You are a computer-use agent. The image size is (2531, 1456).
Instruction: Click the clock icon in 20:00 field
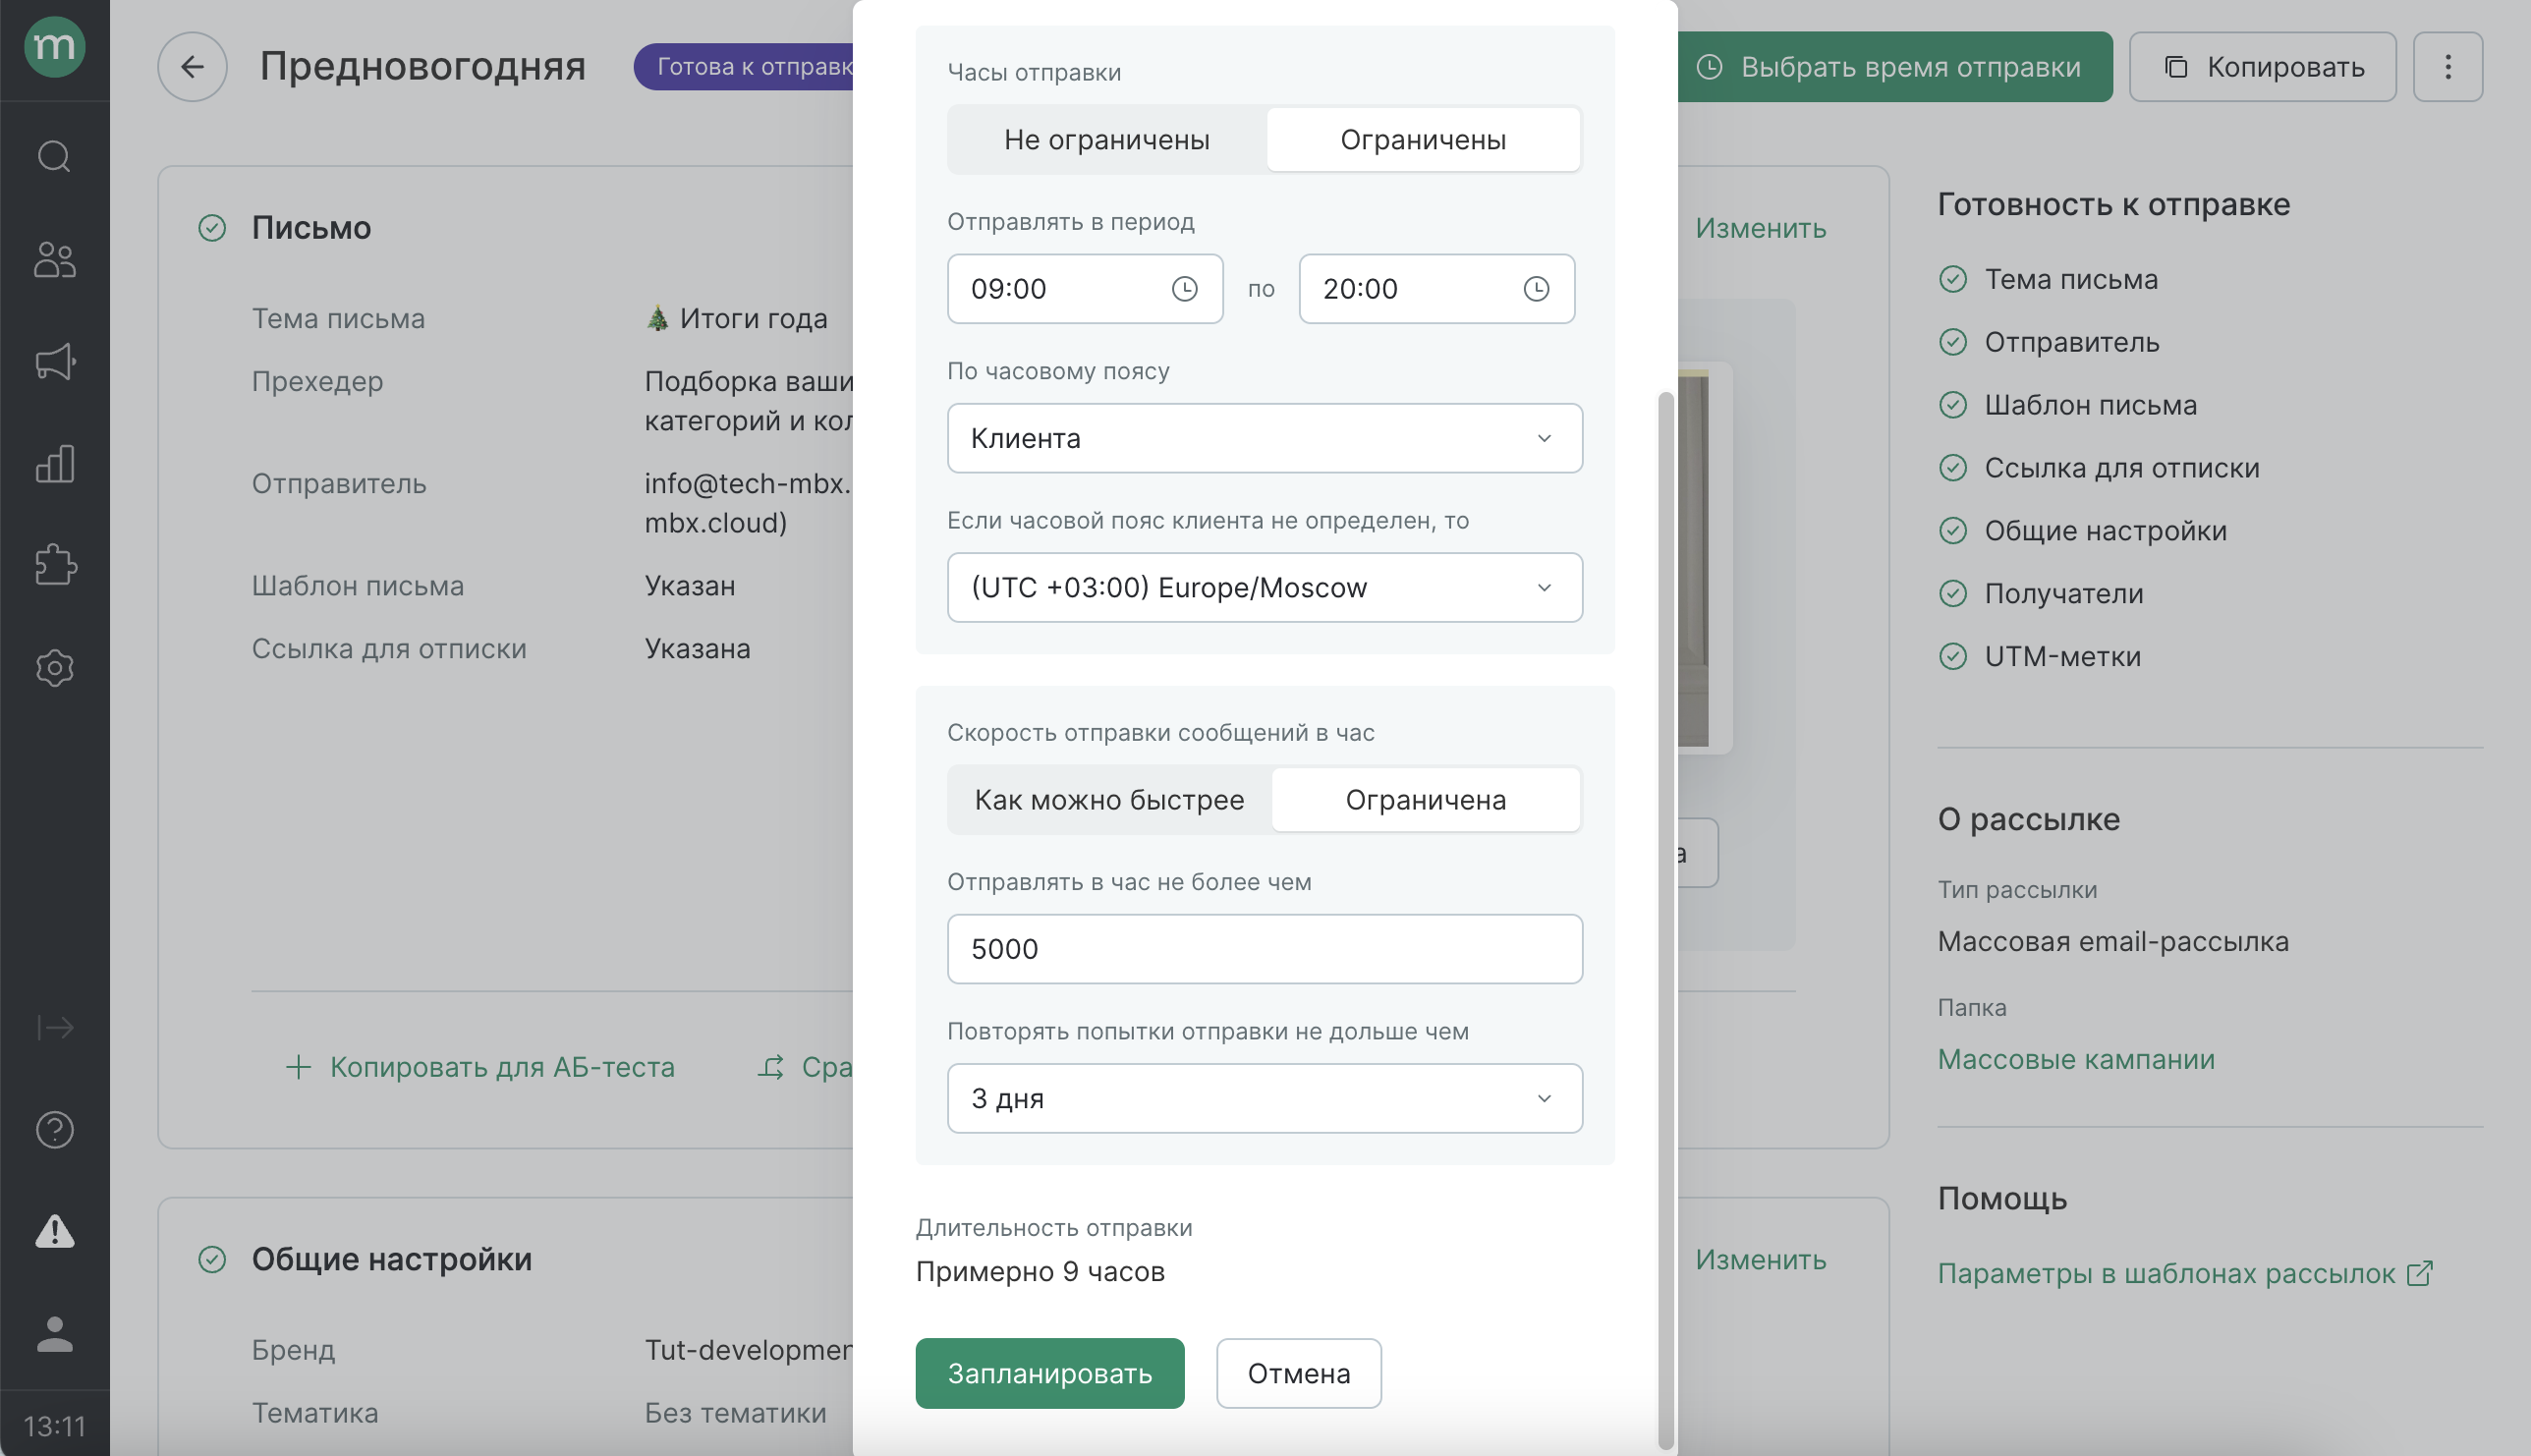[1536, 289]
